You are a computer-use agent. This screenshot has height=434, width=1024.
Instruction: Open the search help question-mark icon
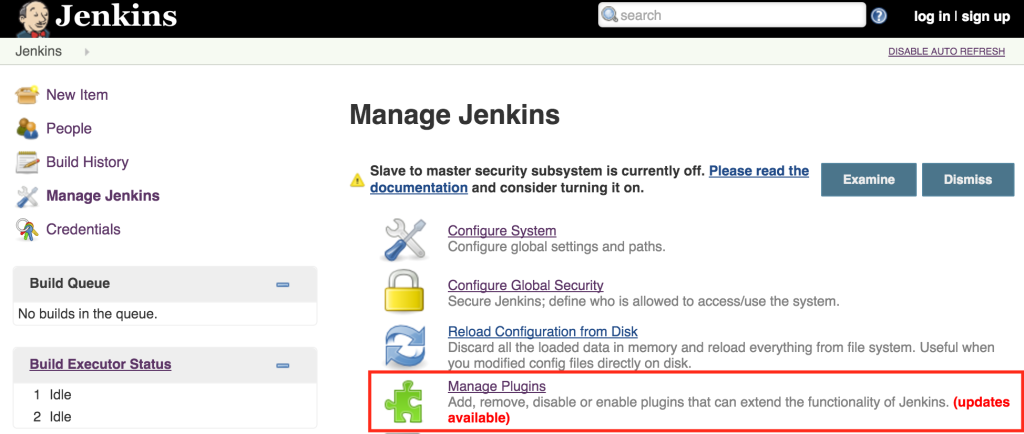click(x=878, y=16)
